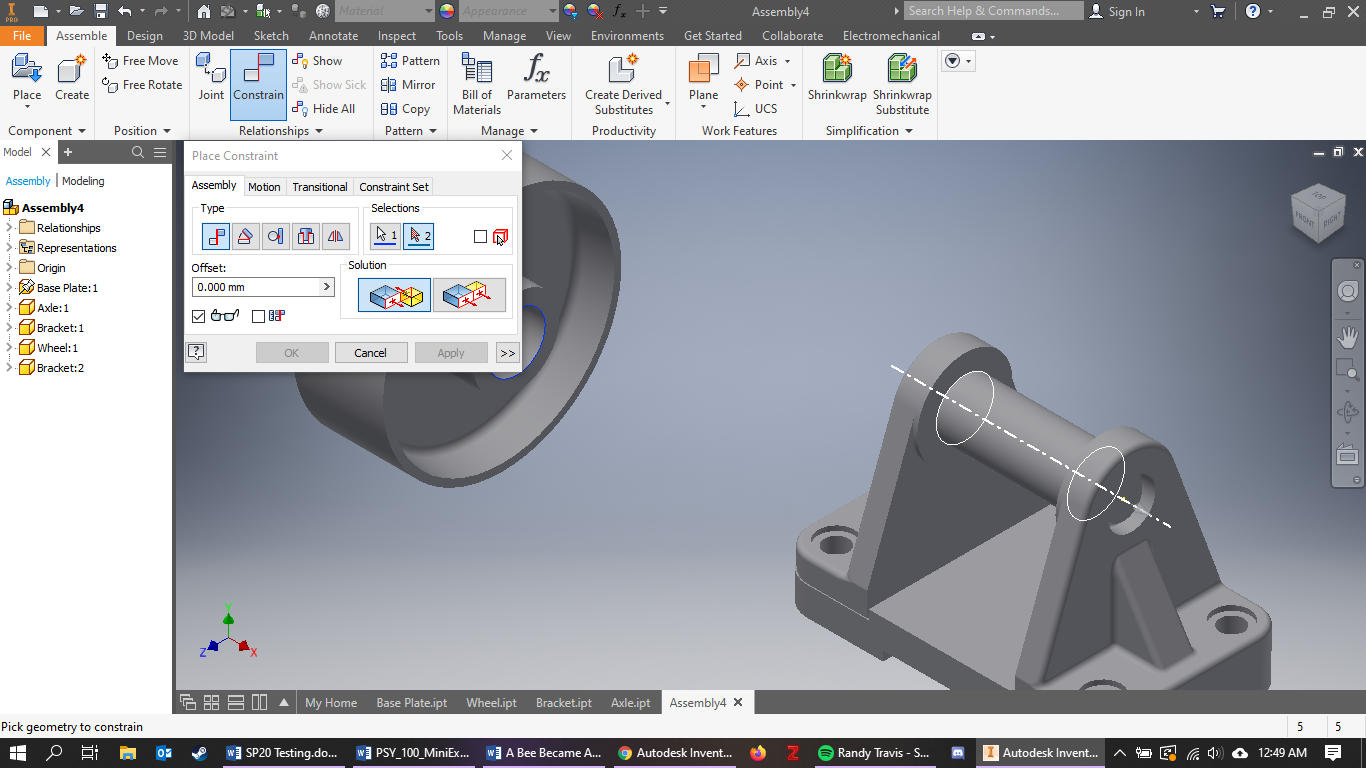Click Sign In
Screen dimensions: 1366x768
(1117, 11)
